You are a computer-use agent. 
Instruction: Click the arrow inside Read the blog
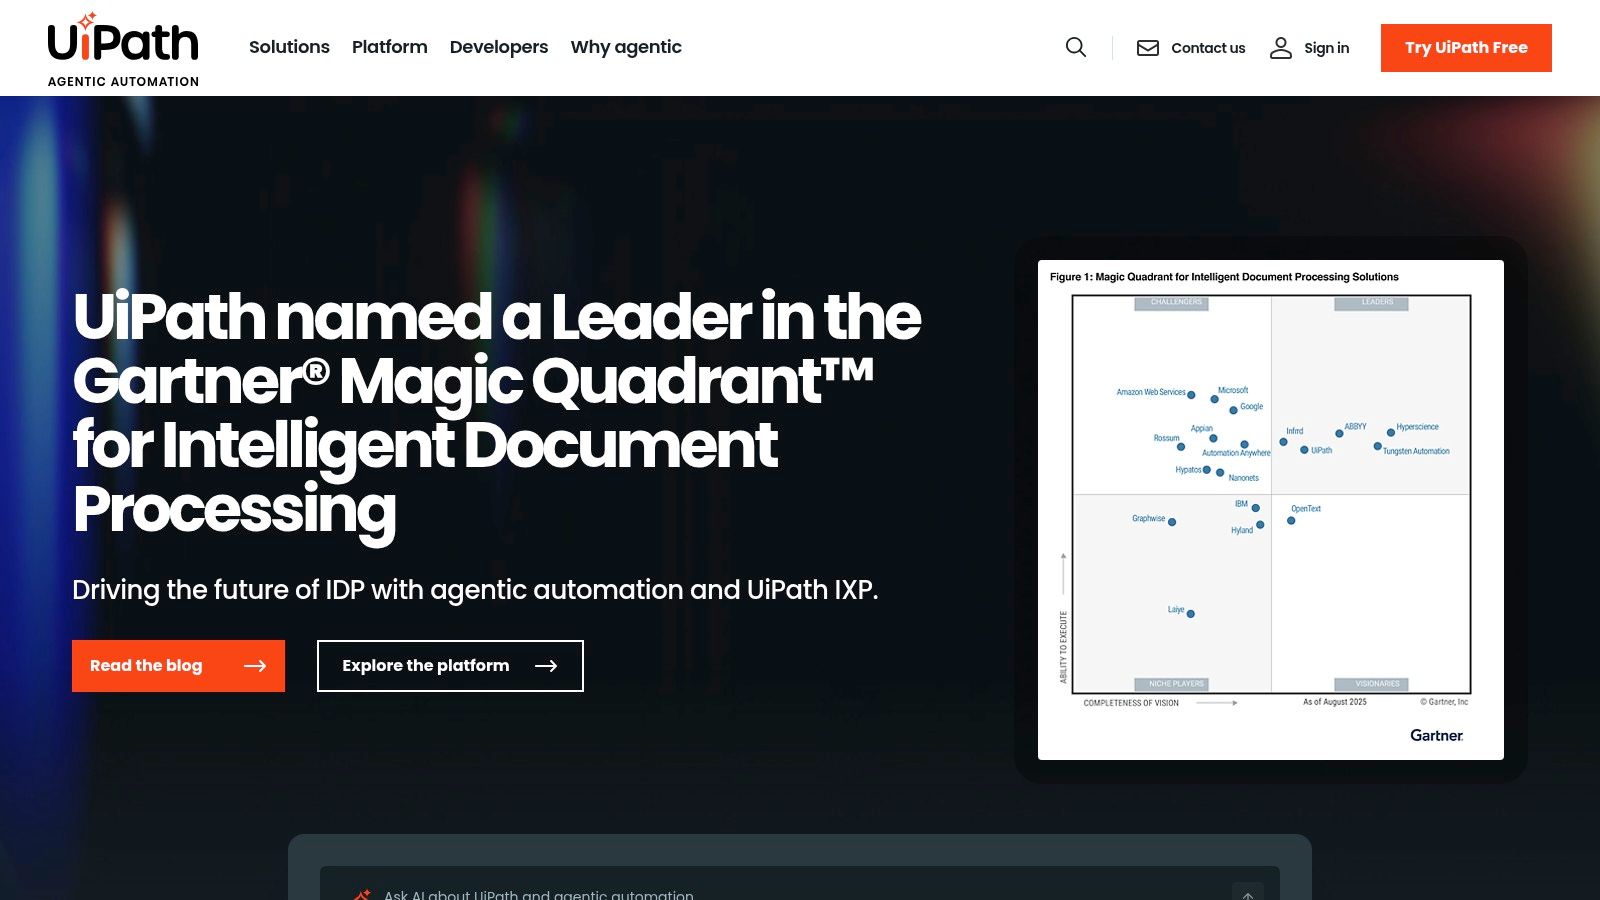point(255,666)
